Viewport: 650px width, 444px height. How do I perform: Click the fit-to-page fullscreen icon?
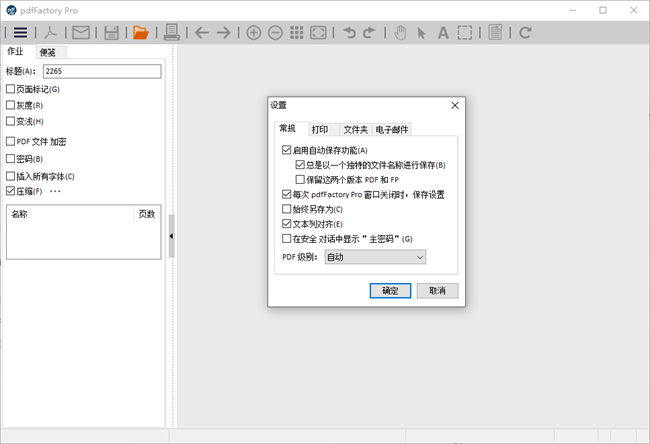pyautogui.click(x=318, y=32)
